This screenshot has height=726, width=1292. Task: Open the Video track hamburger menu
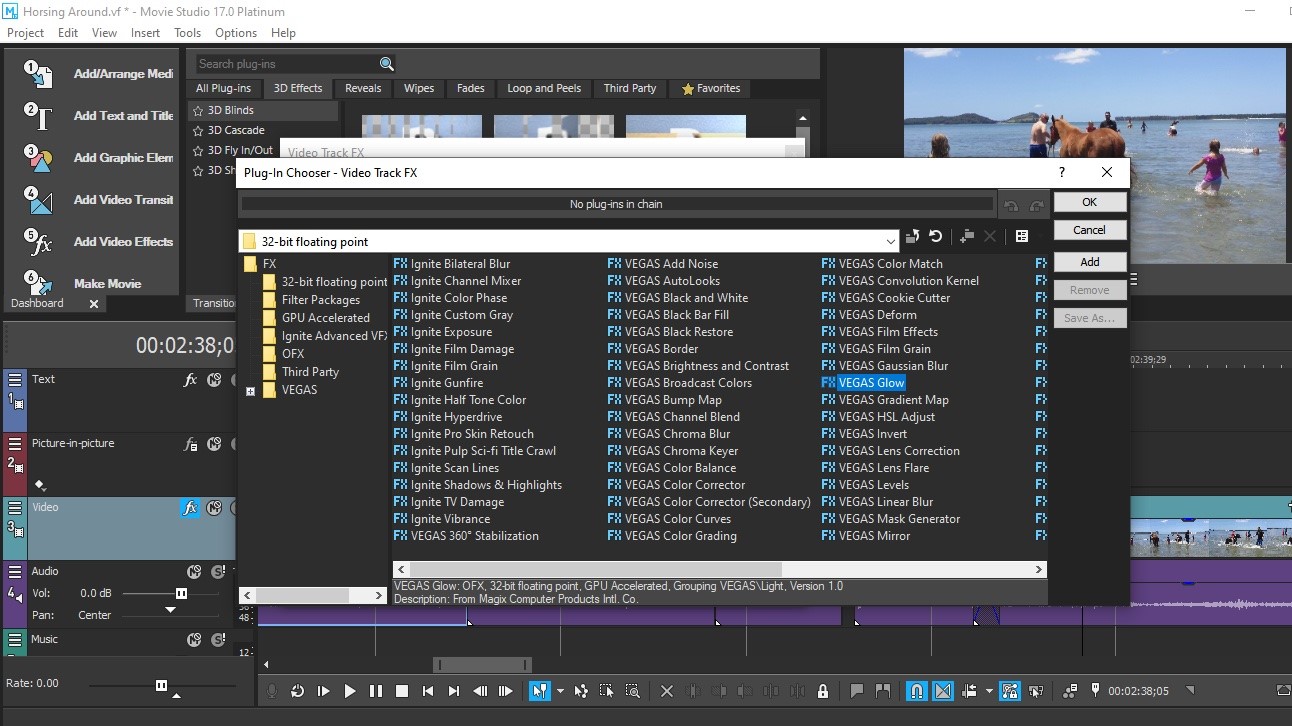click(15, 508)
